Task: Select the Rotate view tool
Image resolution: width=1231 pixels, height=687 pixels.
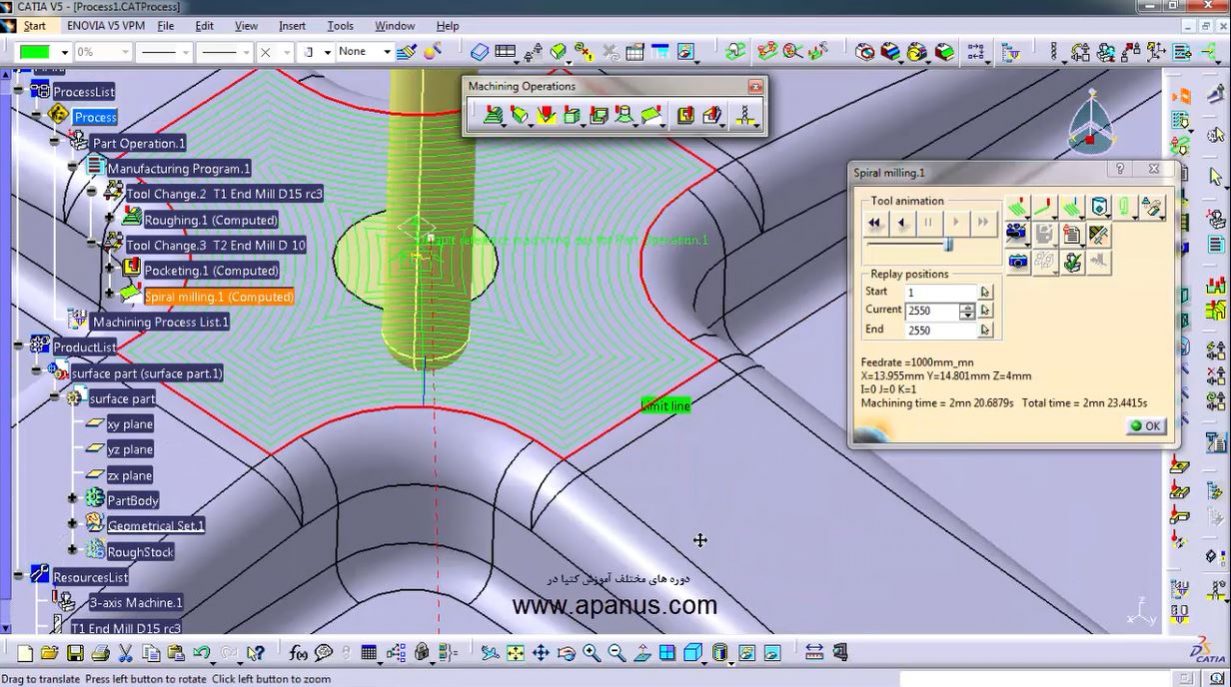Action: pos(566,653)
